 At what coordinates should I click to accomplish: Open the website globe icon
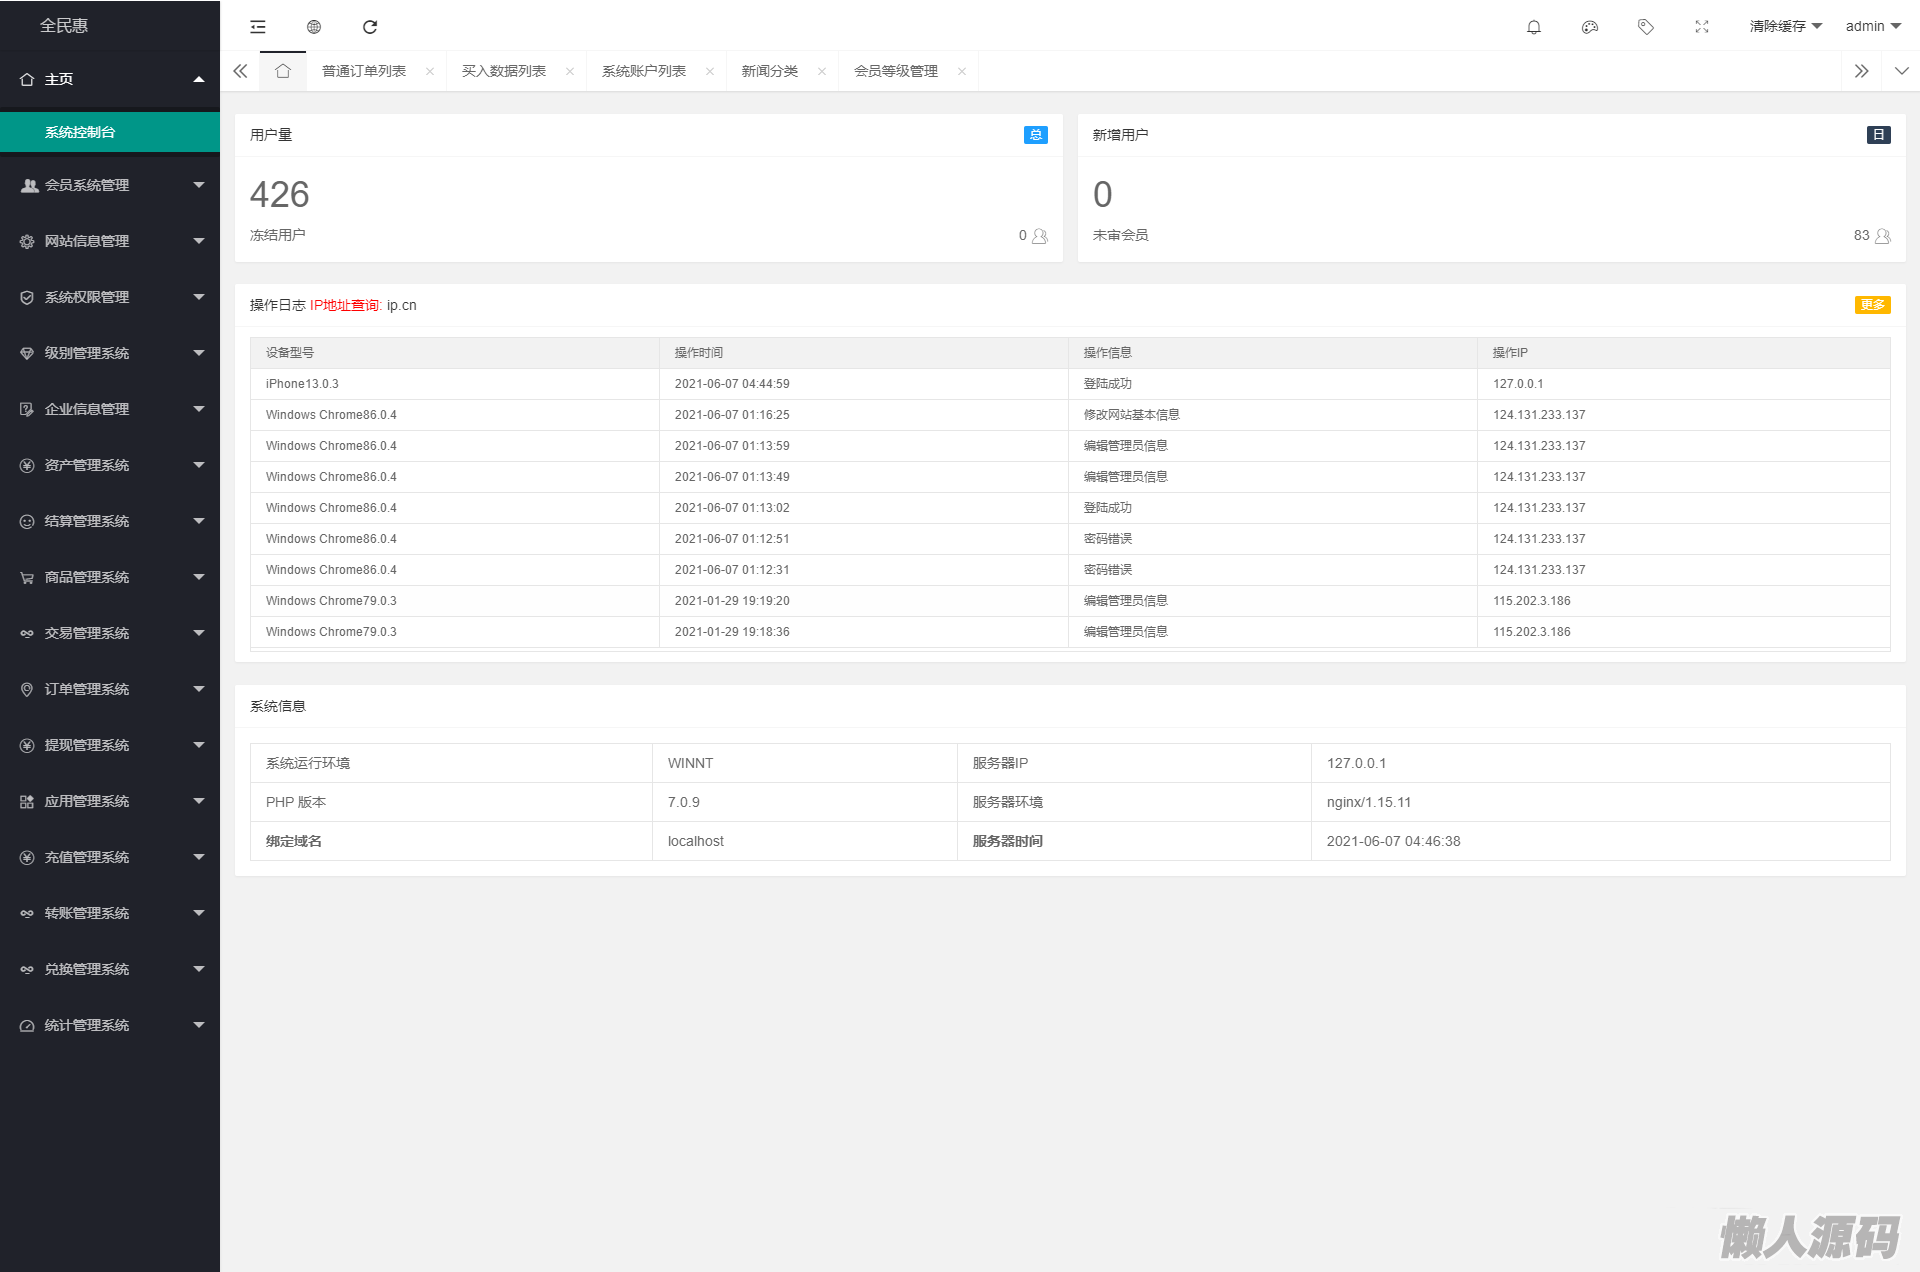point(314,27)
